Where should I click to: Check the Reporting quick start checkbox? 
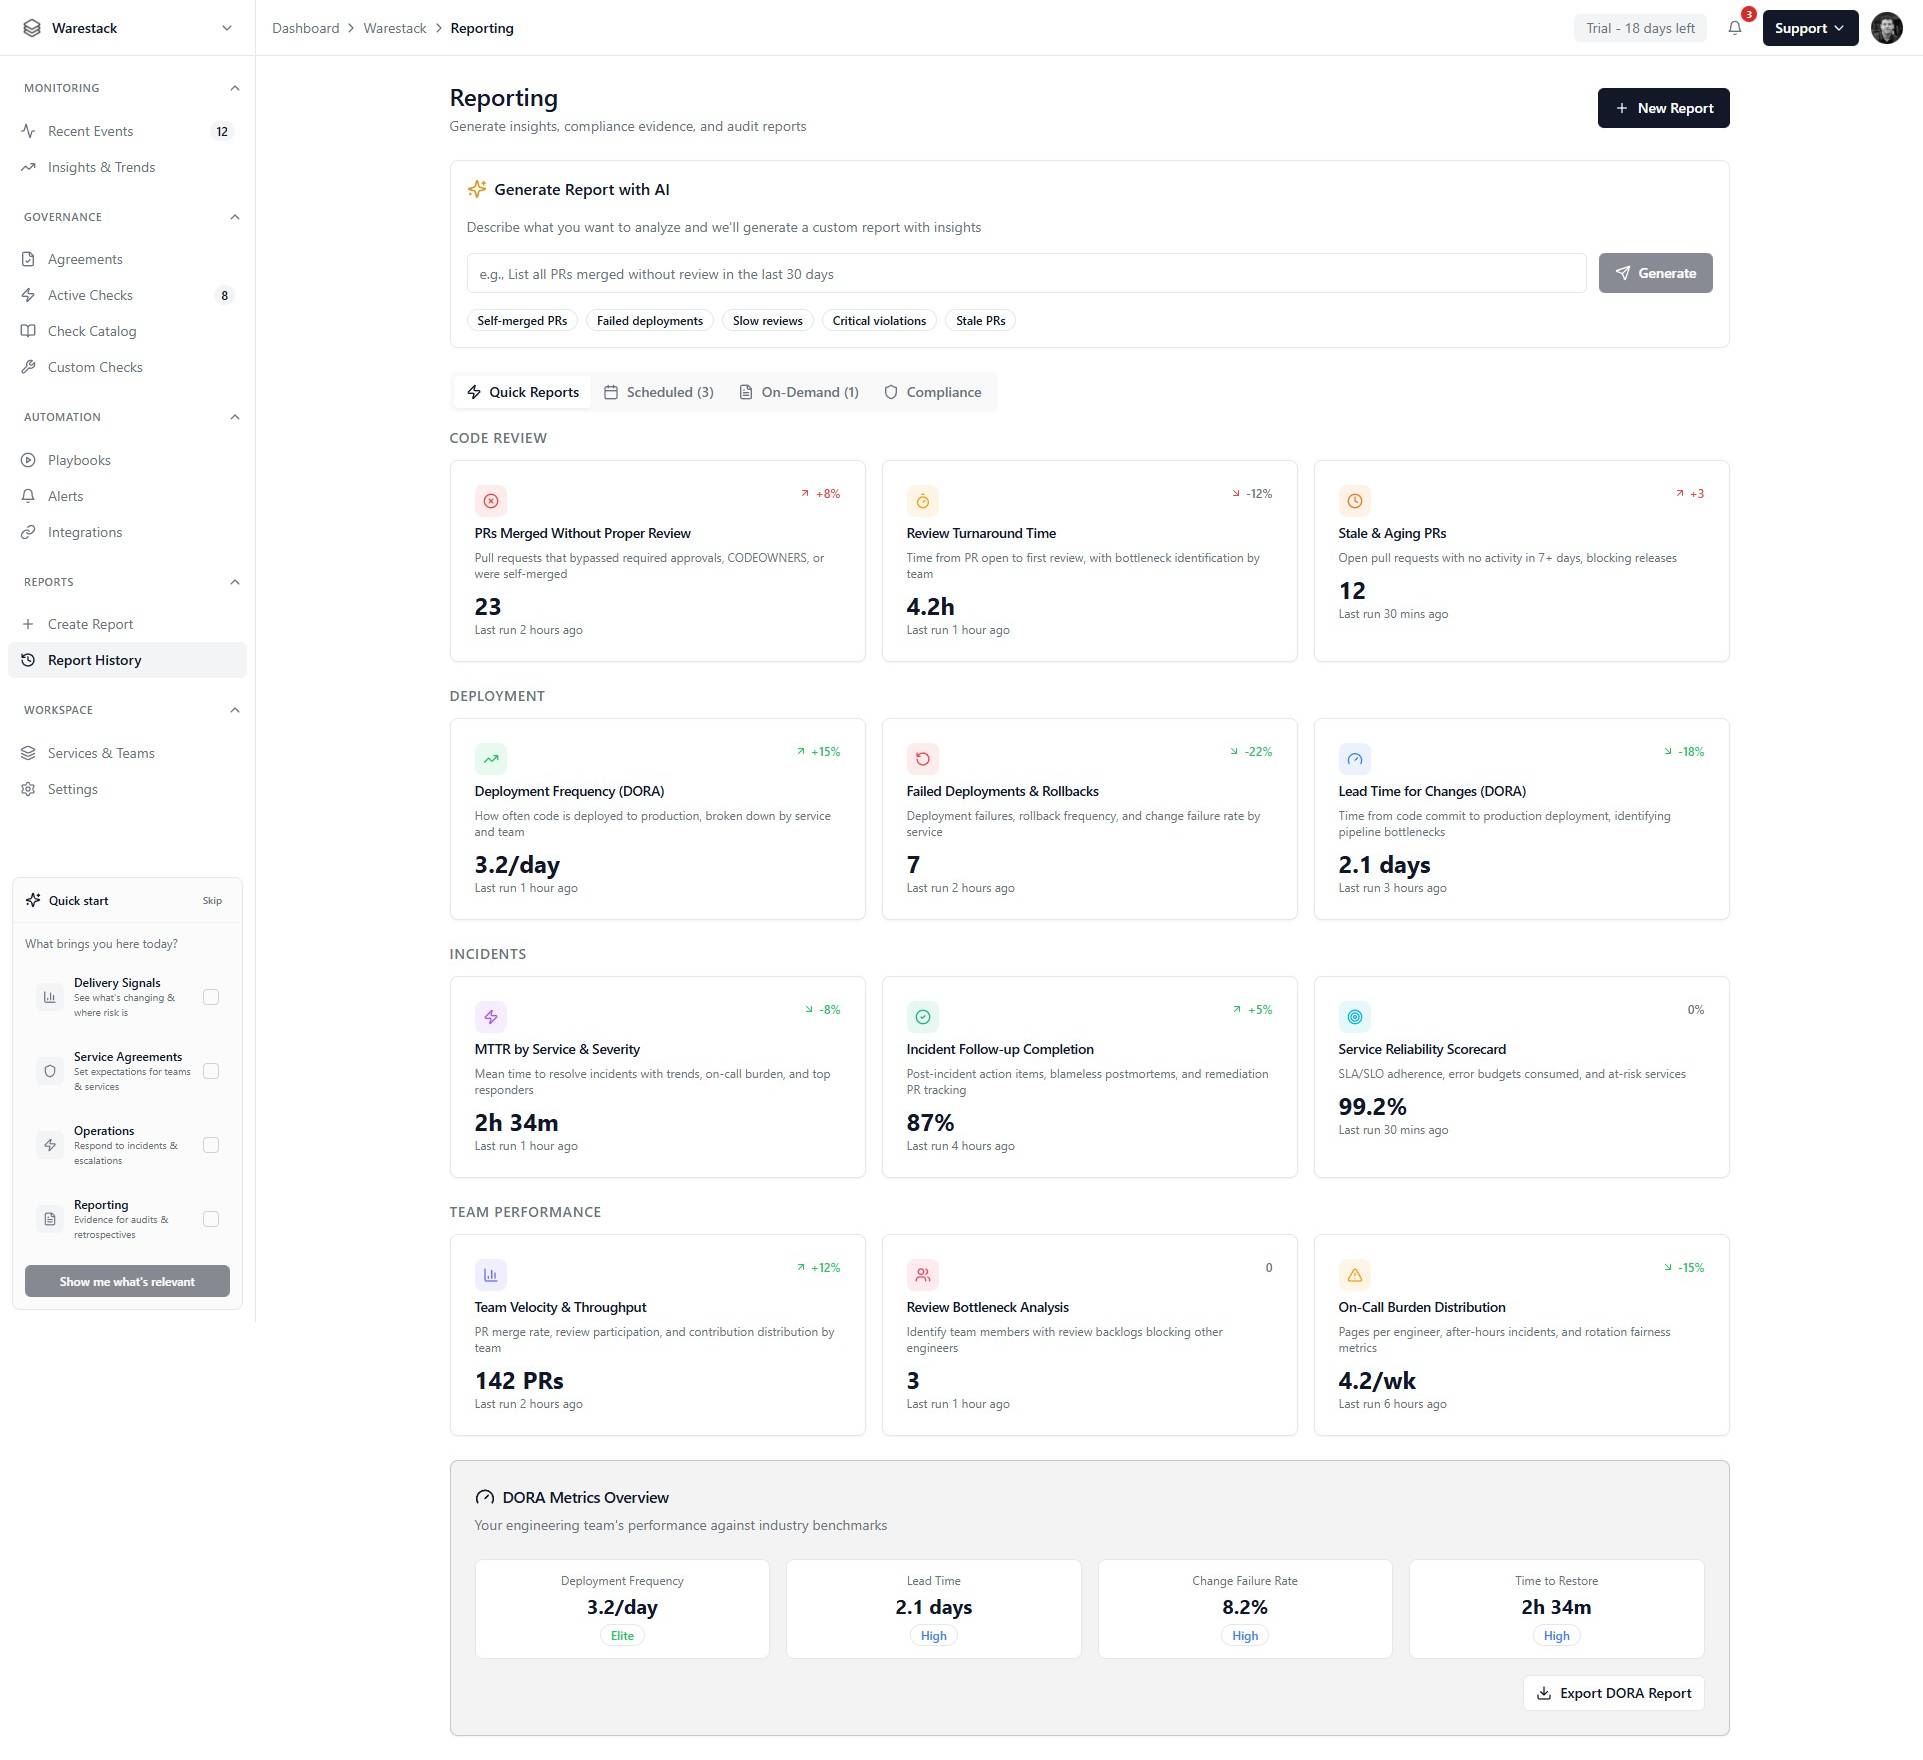point(210,1219)
